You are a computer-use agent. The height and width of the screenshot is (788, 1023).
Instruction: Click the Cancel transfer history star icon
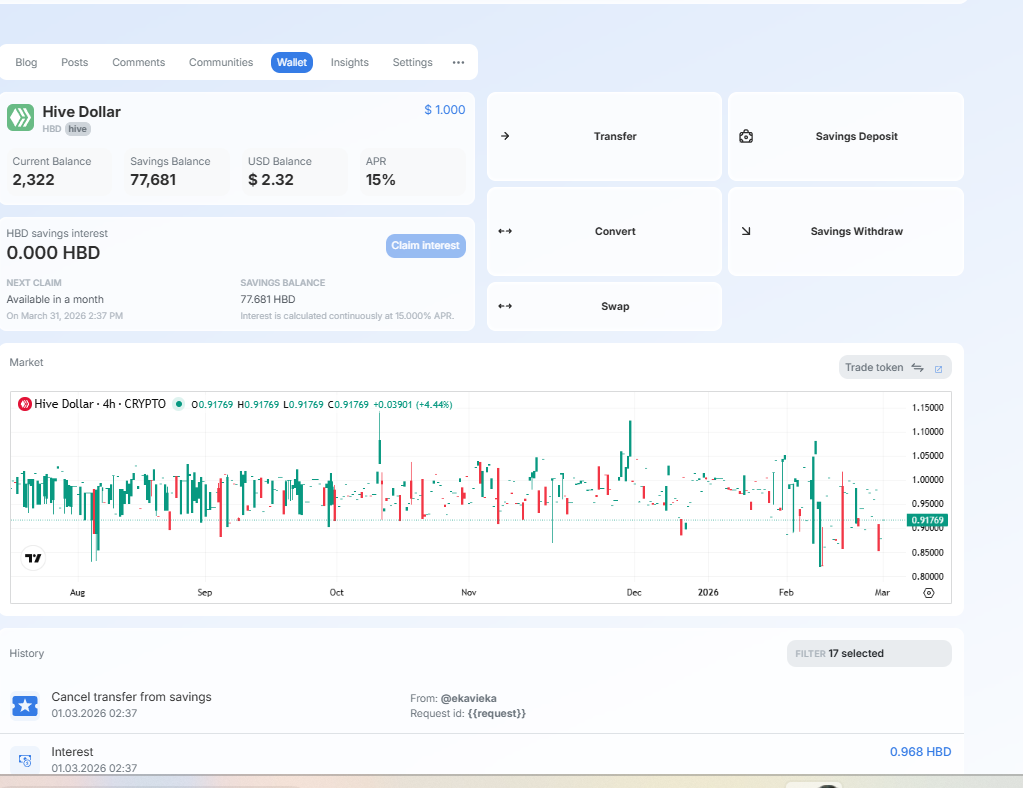[25, 706]
